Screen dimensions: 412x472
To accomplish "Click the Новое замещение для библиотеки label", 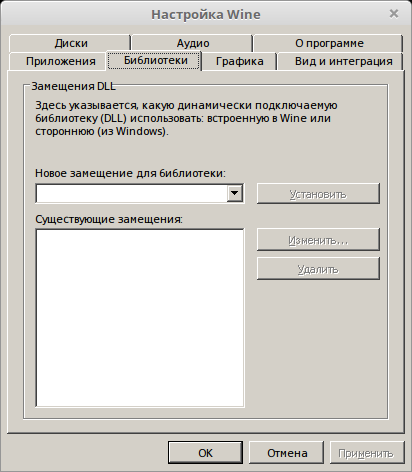I will coord(130,173).
